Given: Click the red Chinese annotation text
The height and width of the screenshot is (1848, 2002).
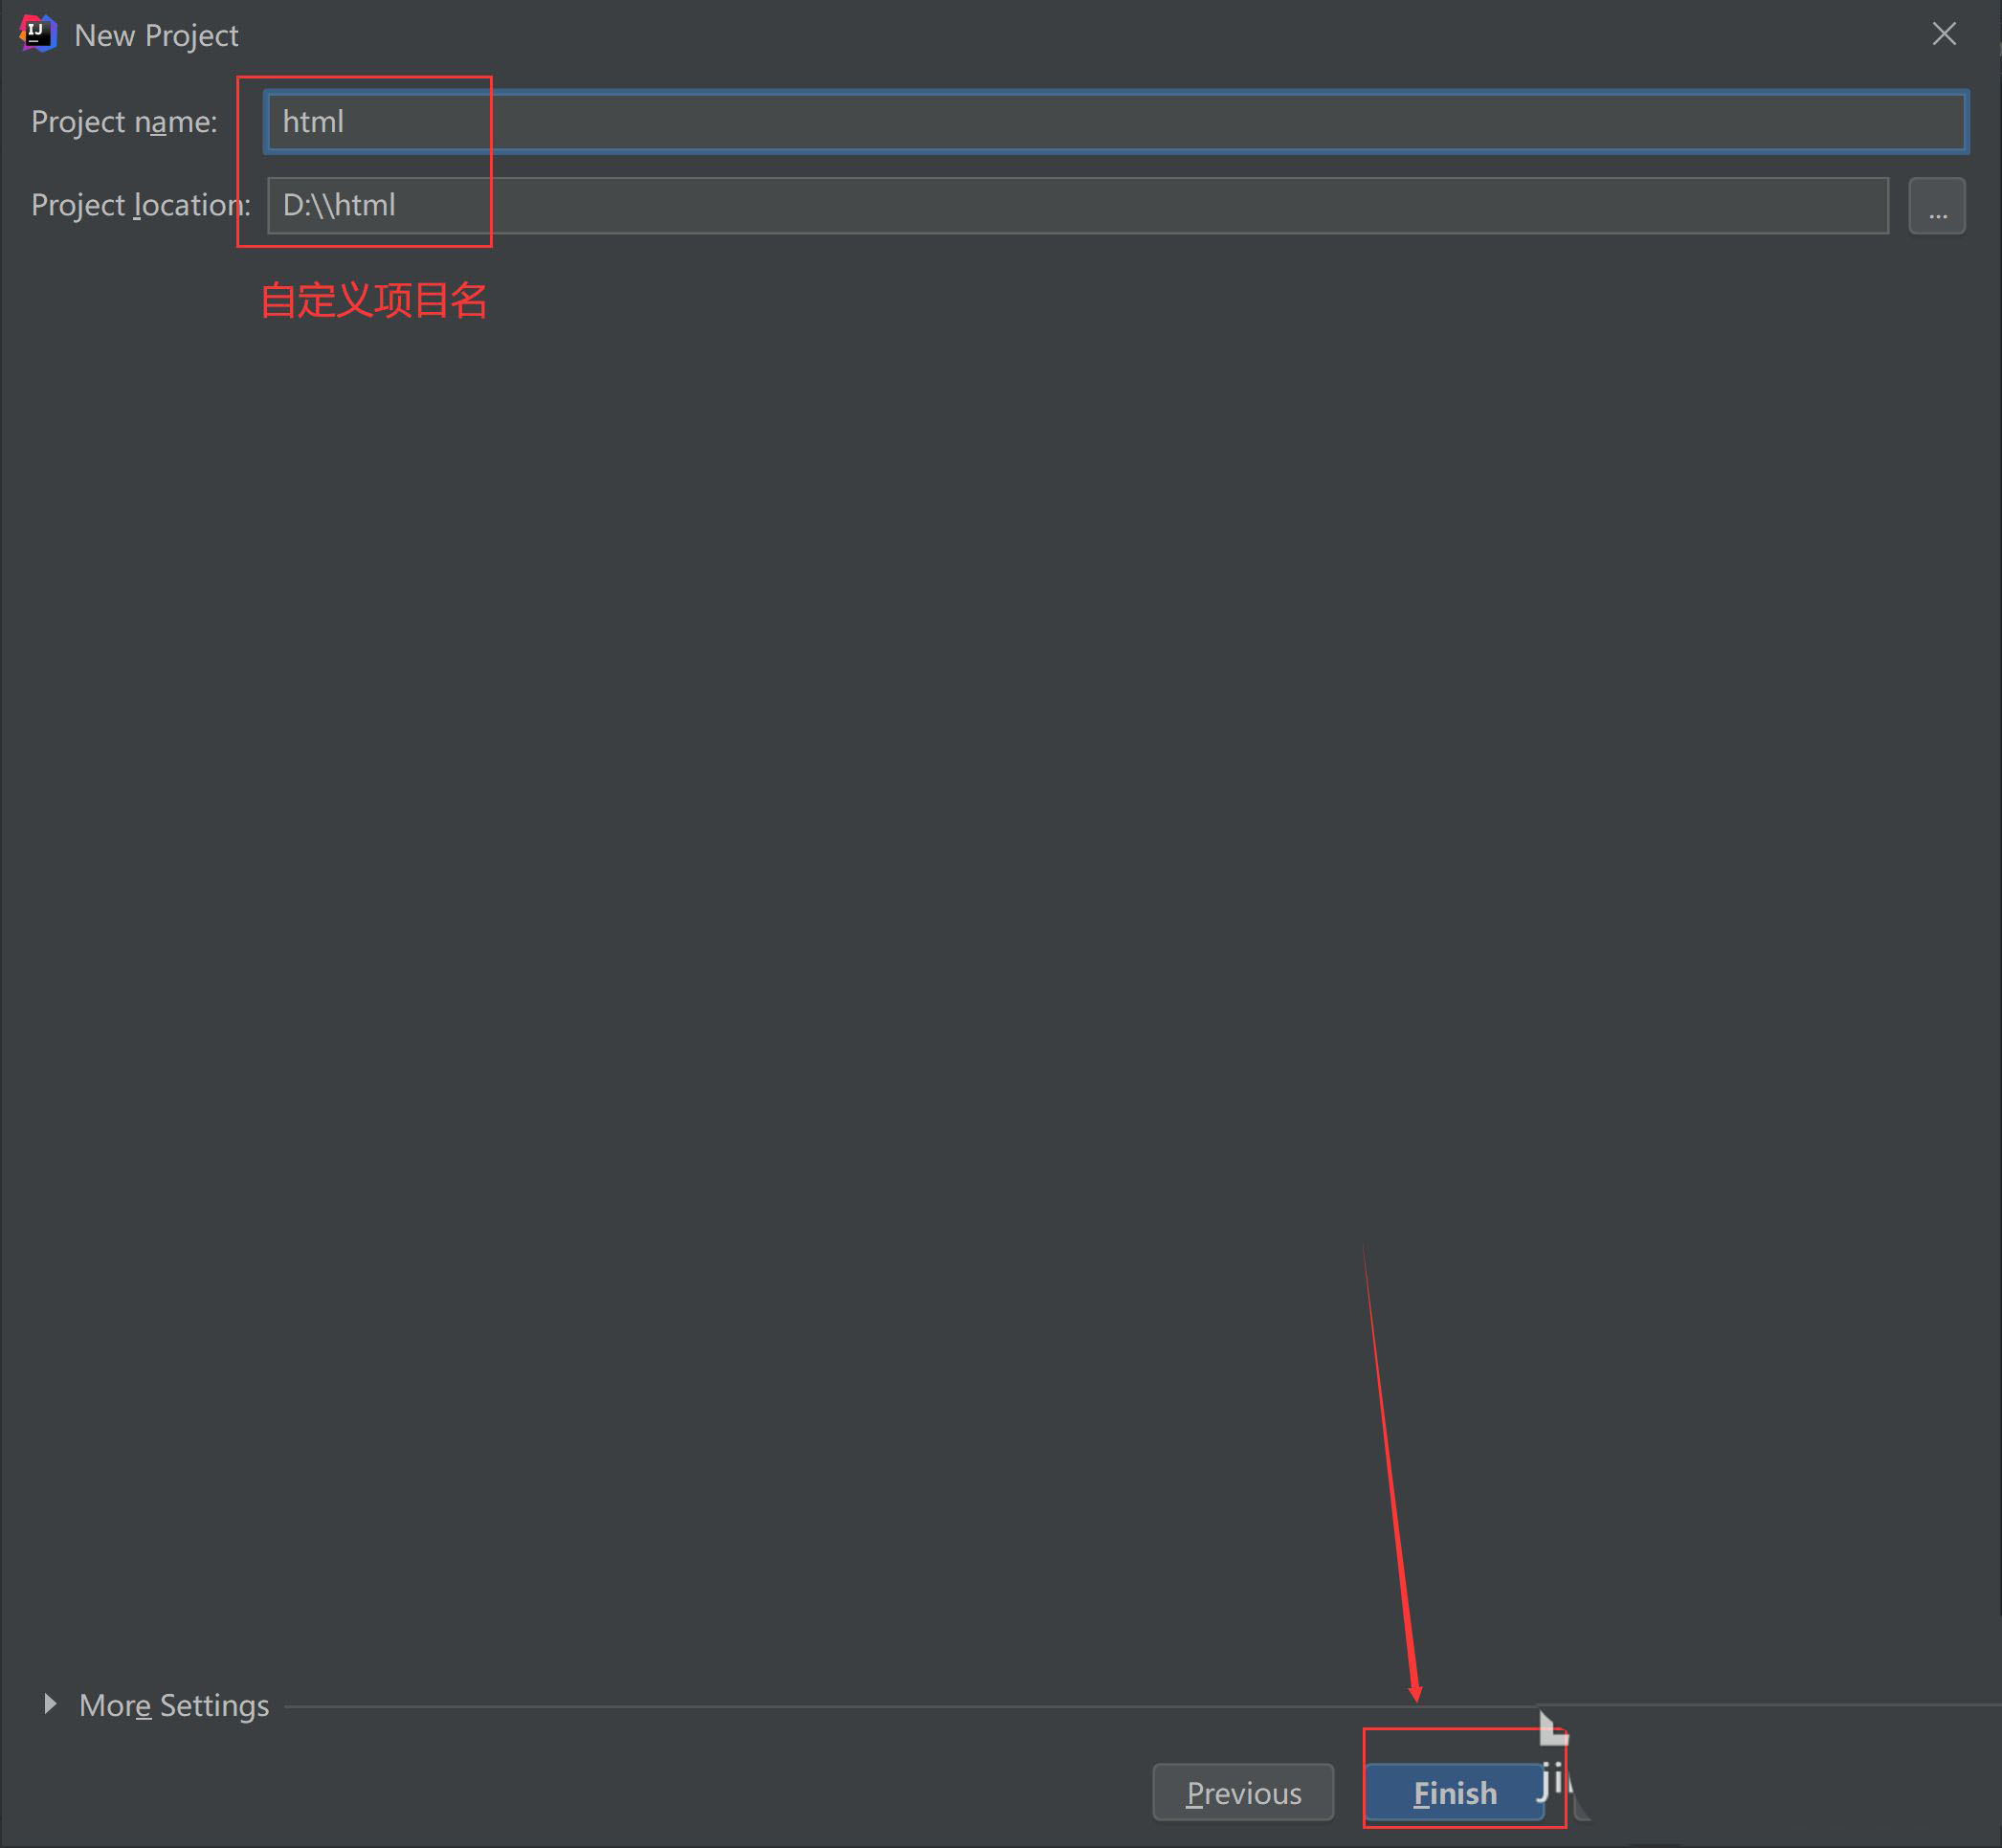Looking at the screenshot, I should tap(373, 301).
